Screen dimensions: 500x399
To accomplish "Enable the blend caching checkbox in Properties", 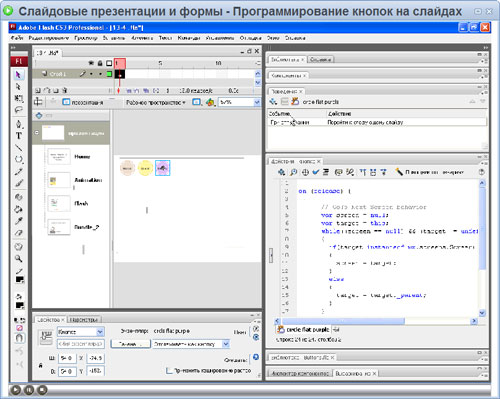I will [169, 370].
